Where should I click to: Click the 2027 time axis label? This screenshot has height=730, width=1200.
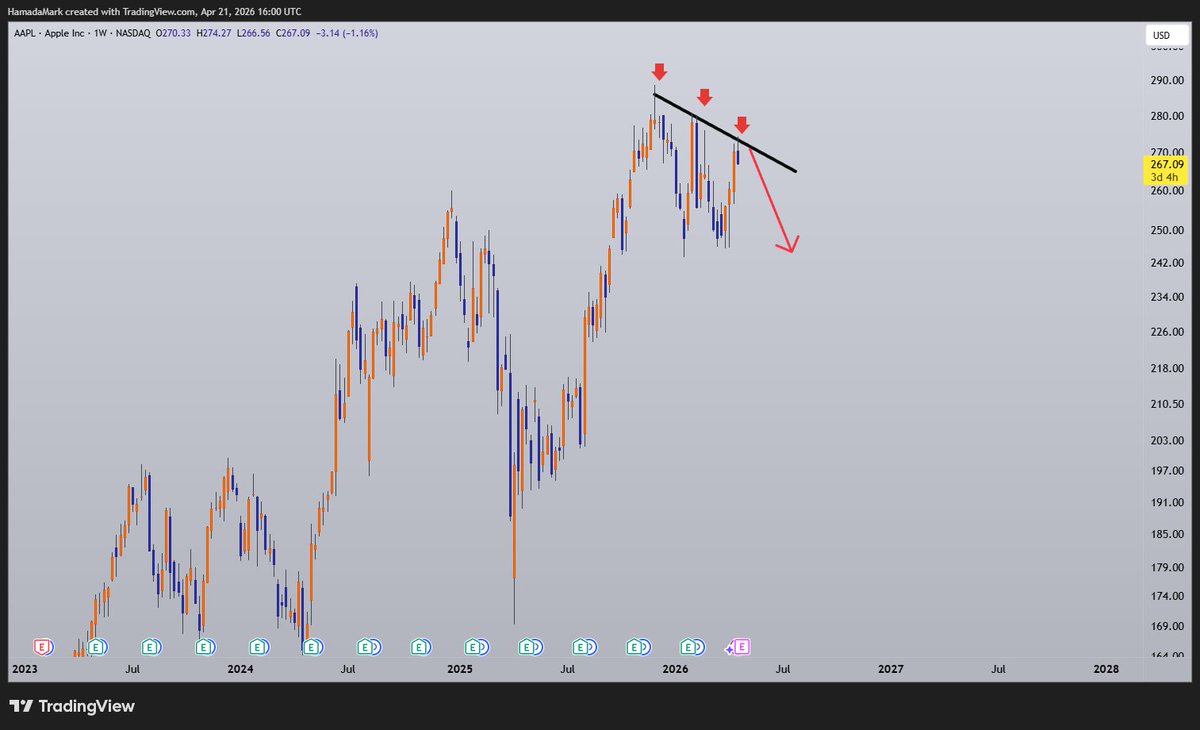[x=891, y=669]
